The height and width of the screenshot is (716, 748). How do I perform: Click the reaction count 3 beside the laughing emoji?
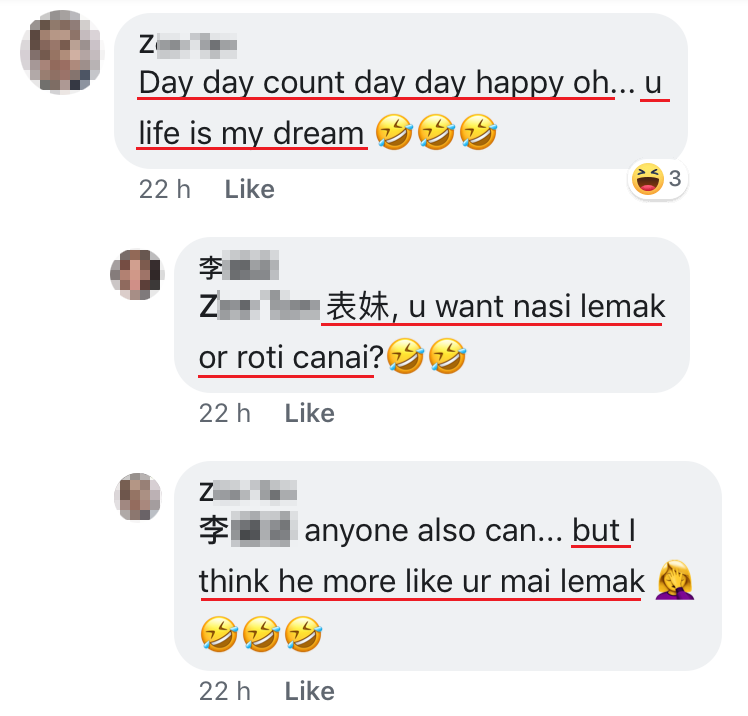point(675,180)
